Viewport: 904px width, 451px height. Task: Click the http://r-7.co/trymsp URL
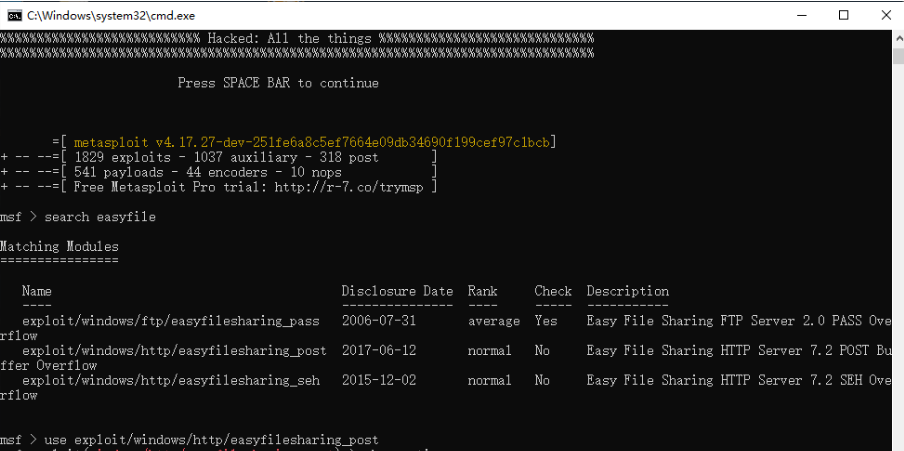click(x=351, y=187)
